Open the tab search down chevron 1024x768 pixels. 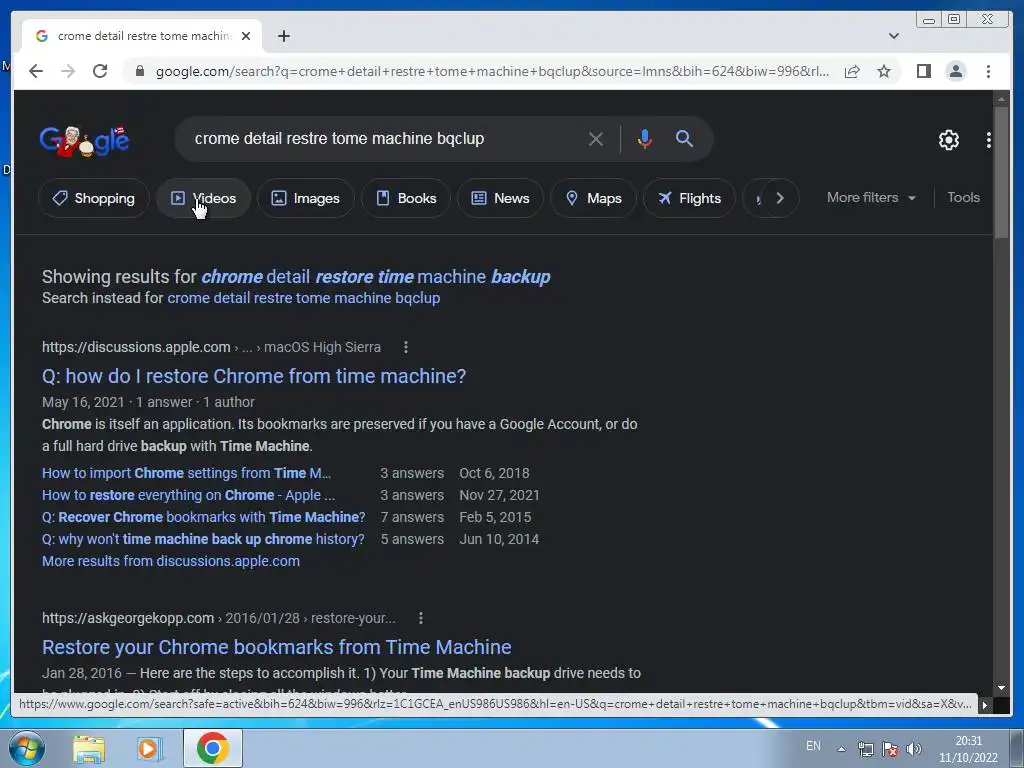[893, 36]
